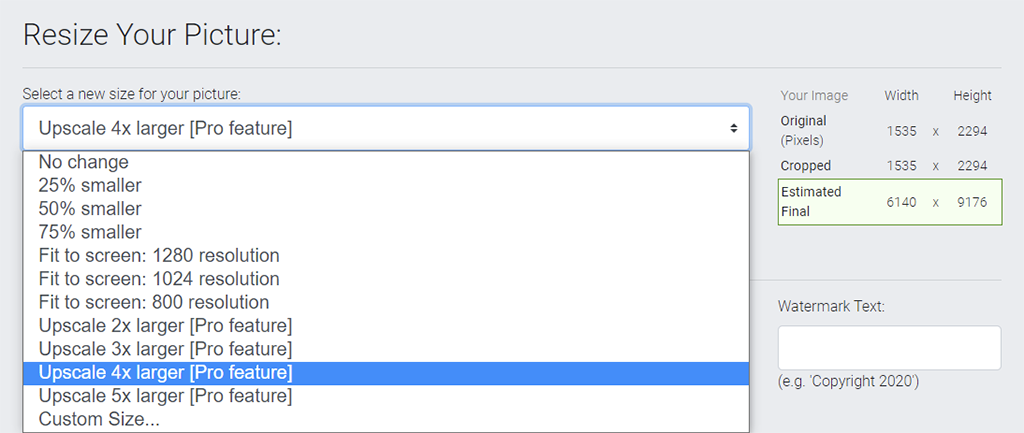Choose 'Upscale 5x larger [Pro feature]'
The width and height of the screenshot is (1024, 433).
click(385, 396)
